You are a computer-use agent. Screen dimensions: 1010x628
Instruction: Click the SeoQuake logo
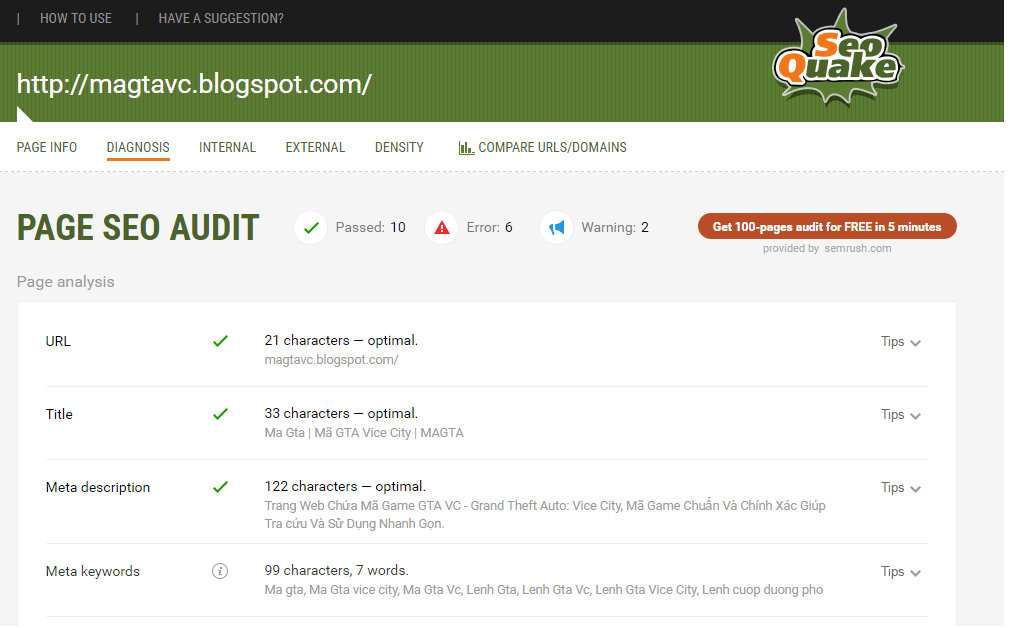pos(838,57)
